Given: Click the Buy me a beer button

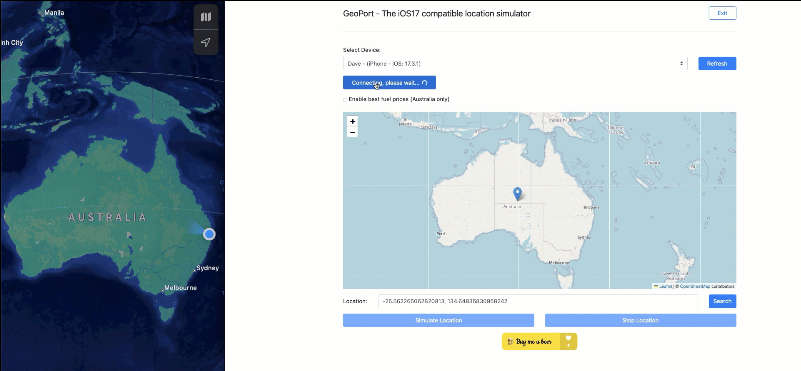Looking at the screenshot, I should (x=539, y=341).
